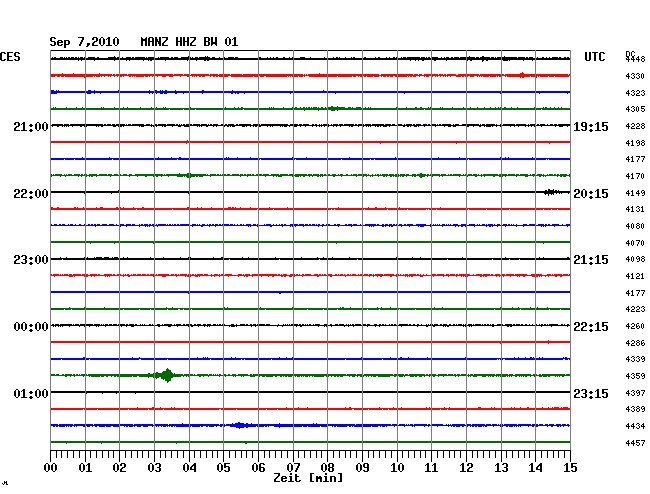This screenshot has height=494, width=650.
Task: Click the DC offset value 4448
Action: point(634,59)
